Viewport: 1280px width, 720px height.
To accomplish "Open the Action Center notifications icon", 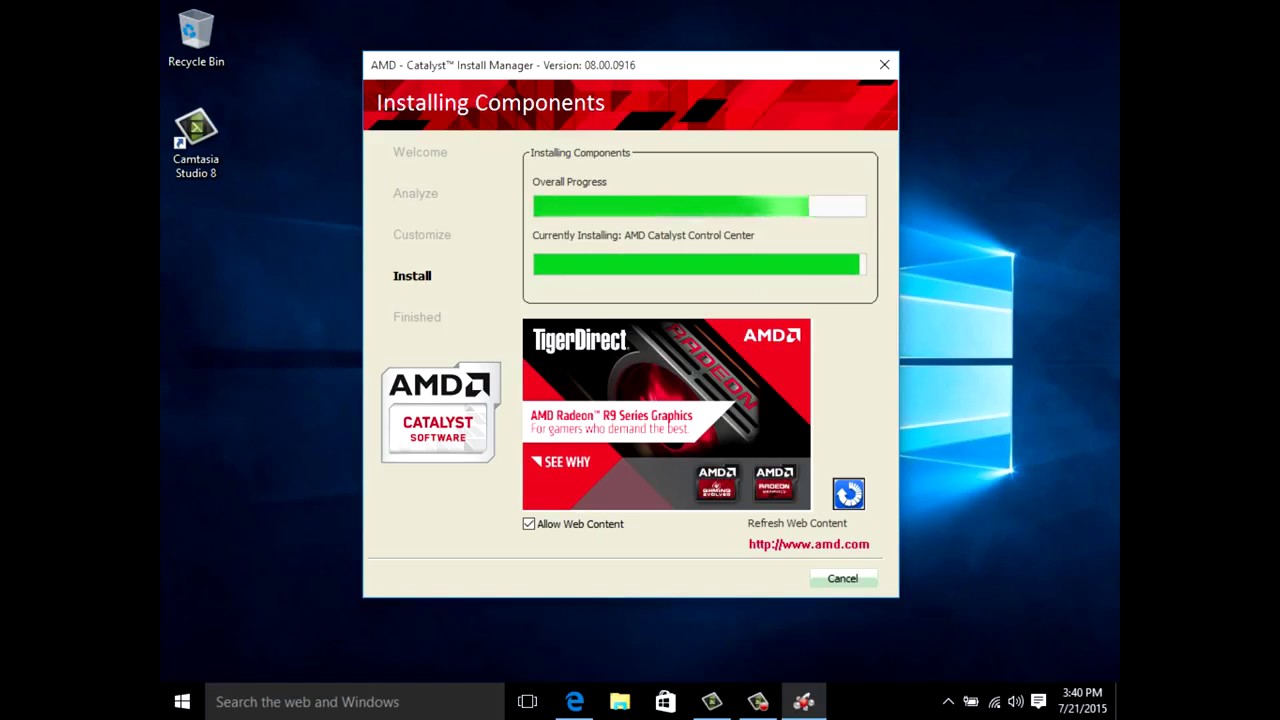I will [x=1039, y=702].
